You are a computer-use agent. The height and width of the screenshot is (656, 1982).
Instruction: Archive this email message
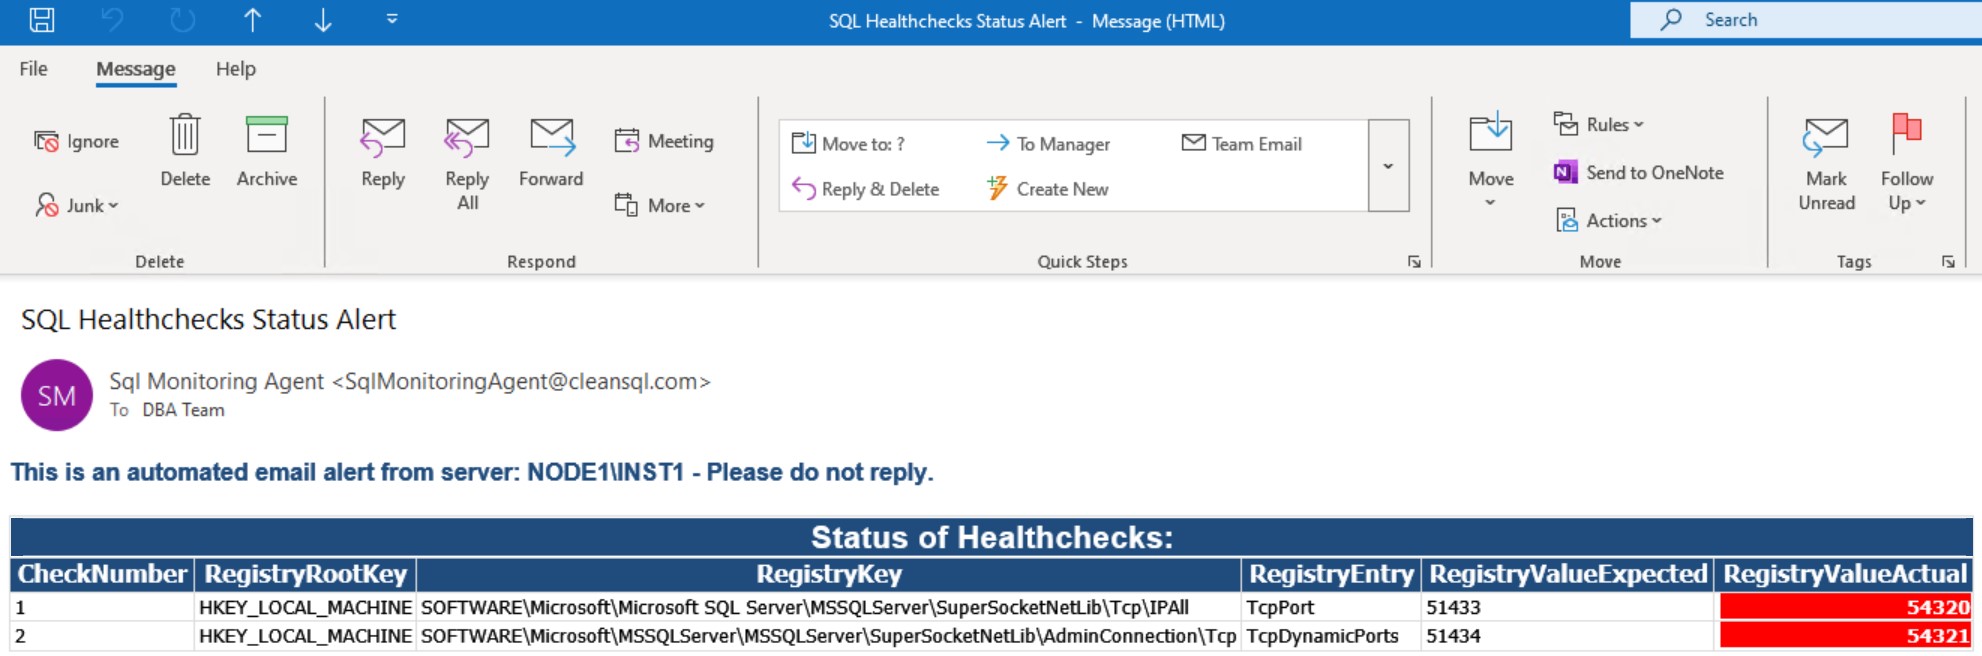click(267, 151)
